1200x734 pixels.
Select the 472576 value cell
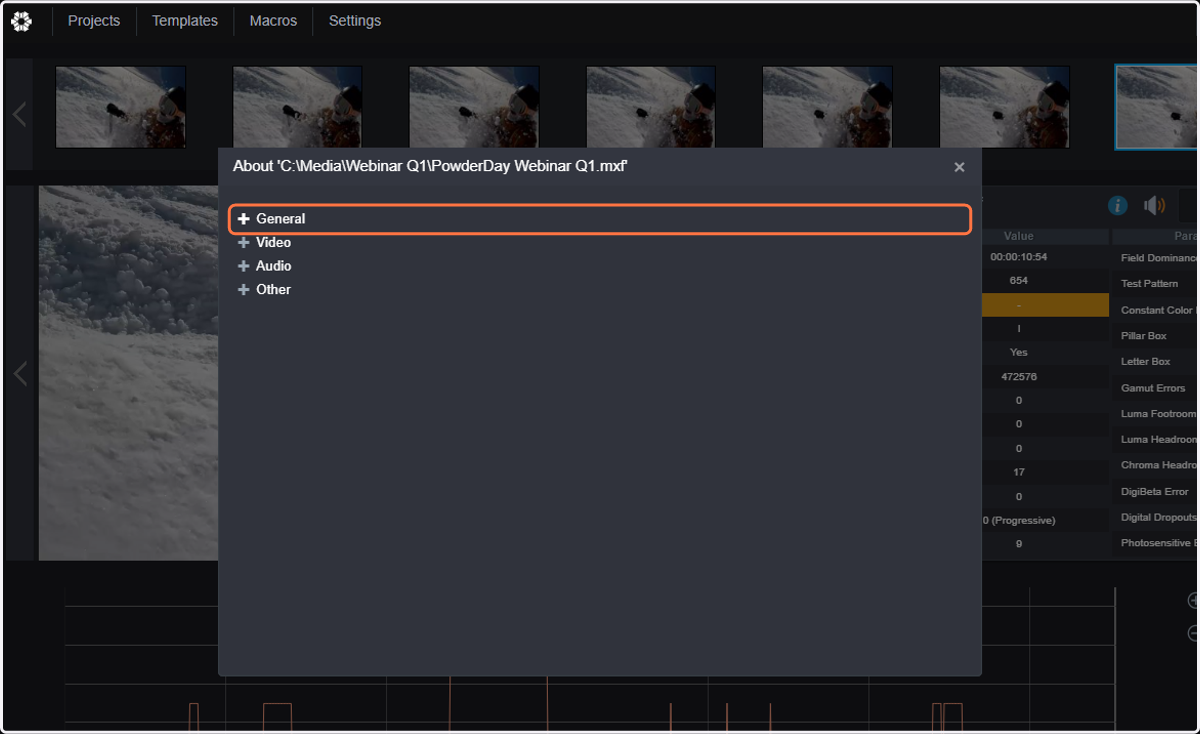point(1019,377)
